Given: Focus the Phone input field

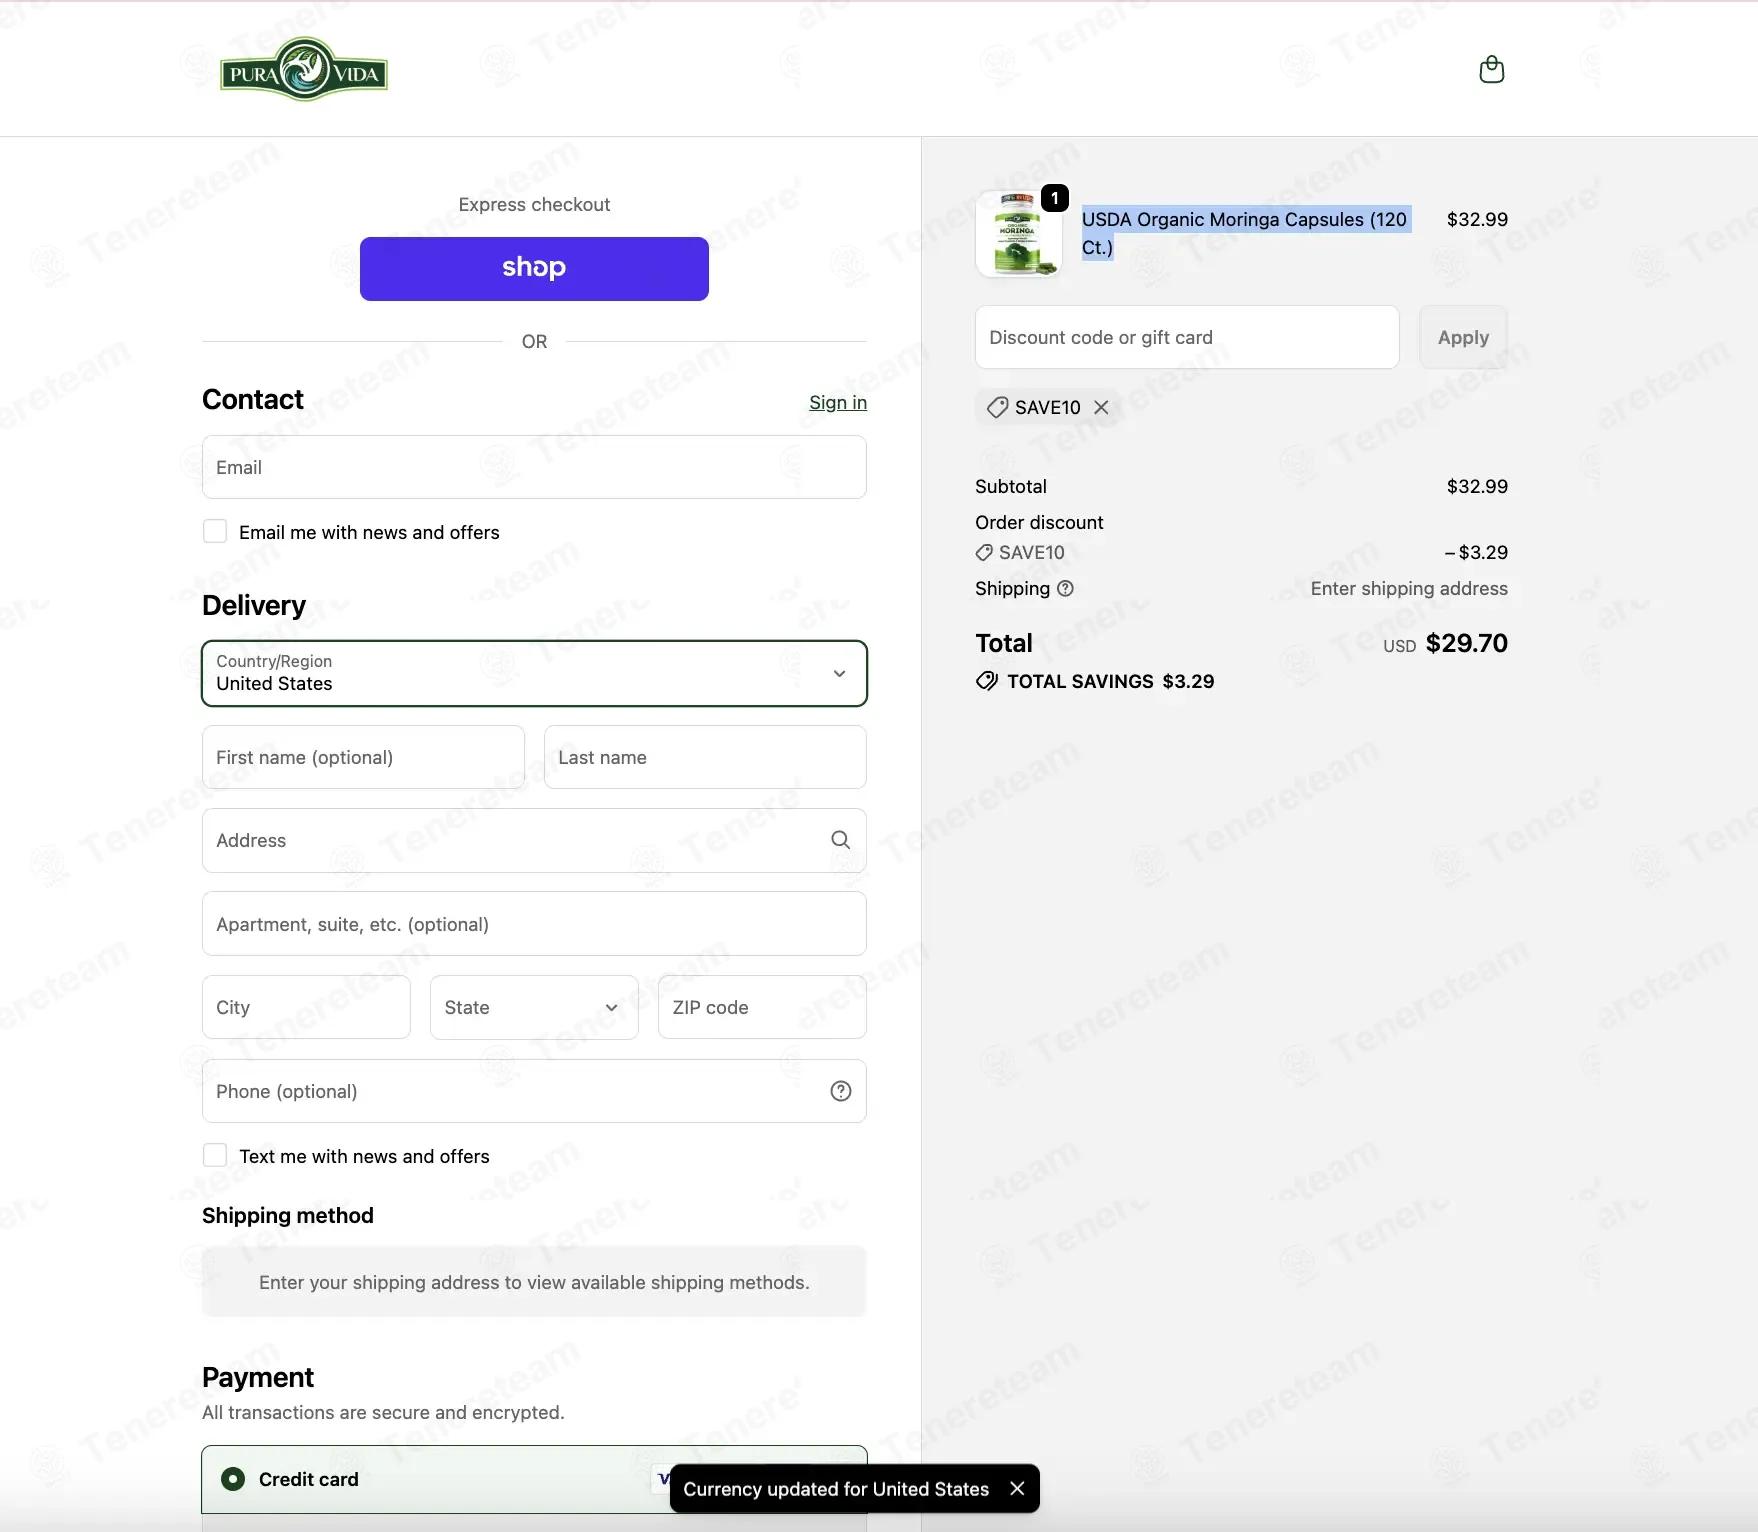Looking at the screenshot, I should (534, 1091).
